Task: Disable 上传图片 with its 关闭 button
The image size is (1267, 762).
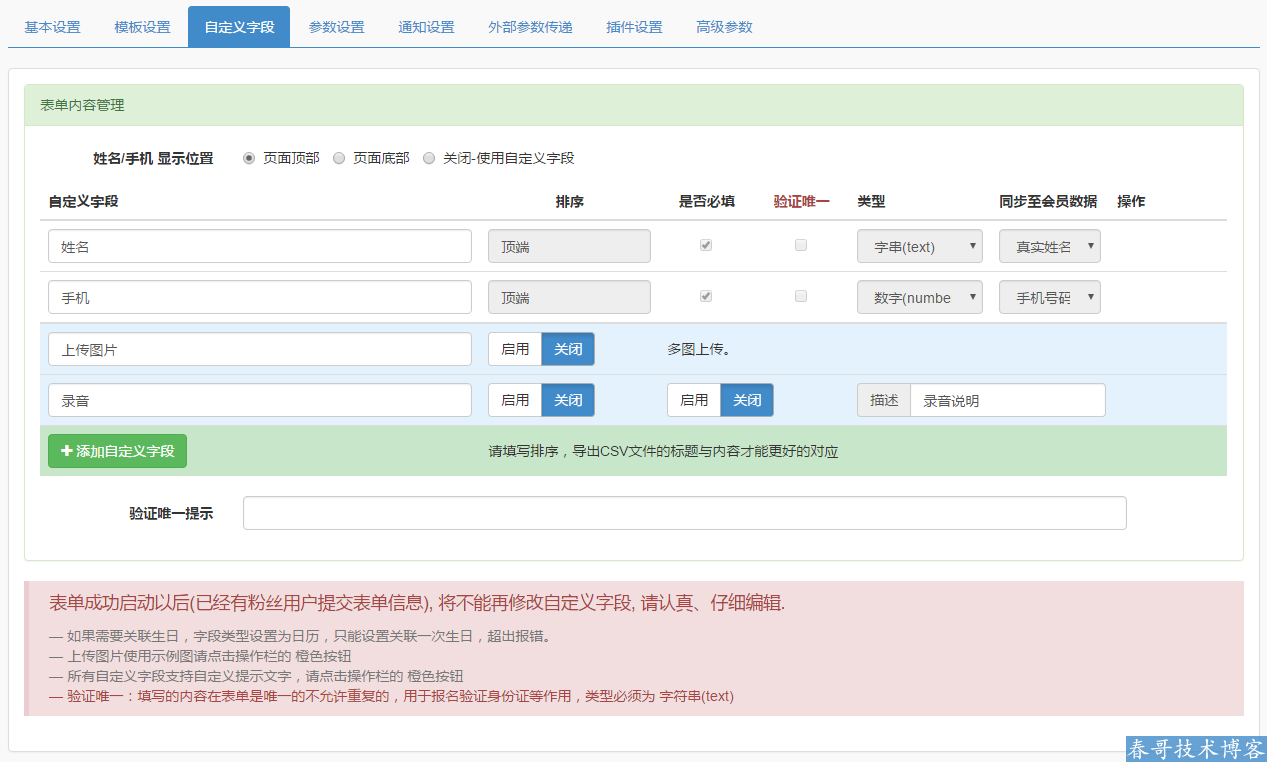Action: tap(568, 349)
